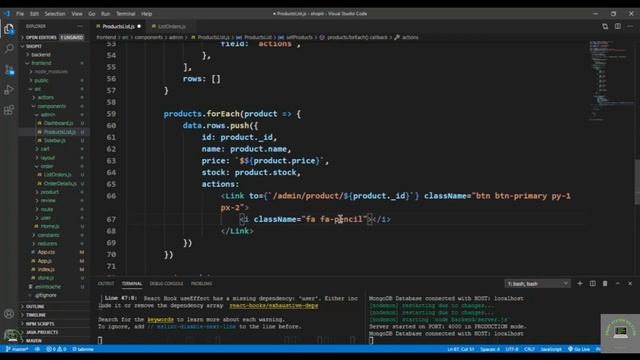Open store.js file in explorer
The height and width of the screenshot is (360, 640).
pos(45,278)
